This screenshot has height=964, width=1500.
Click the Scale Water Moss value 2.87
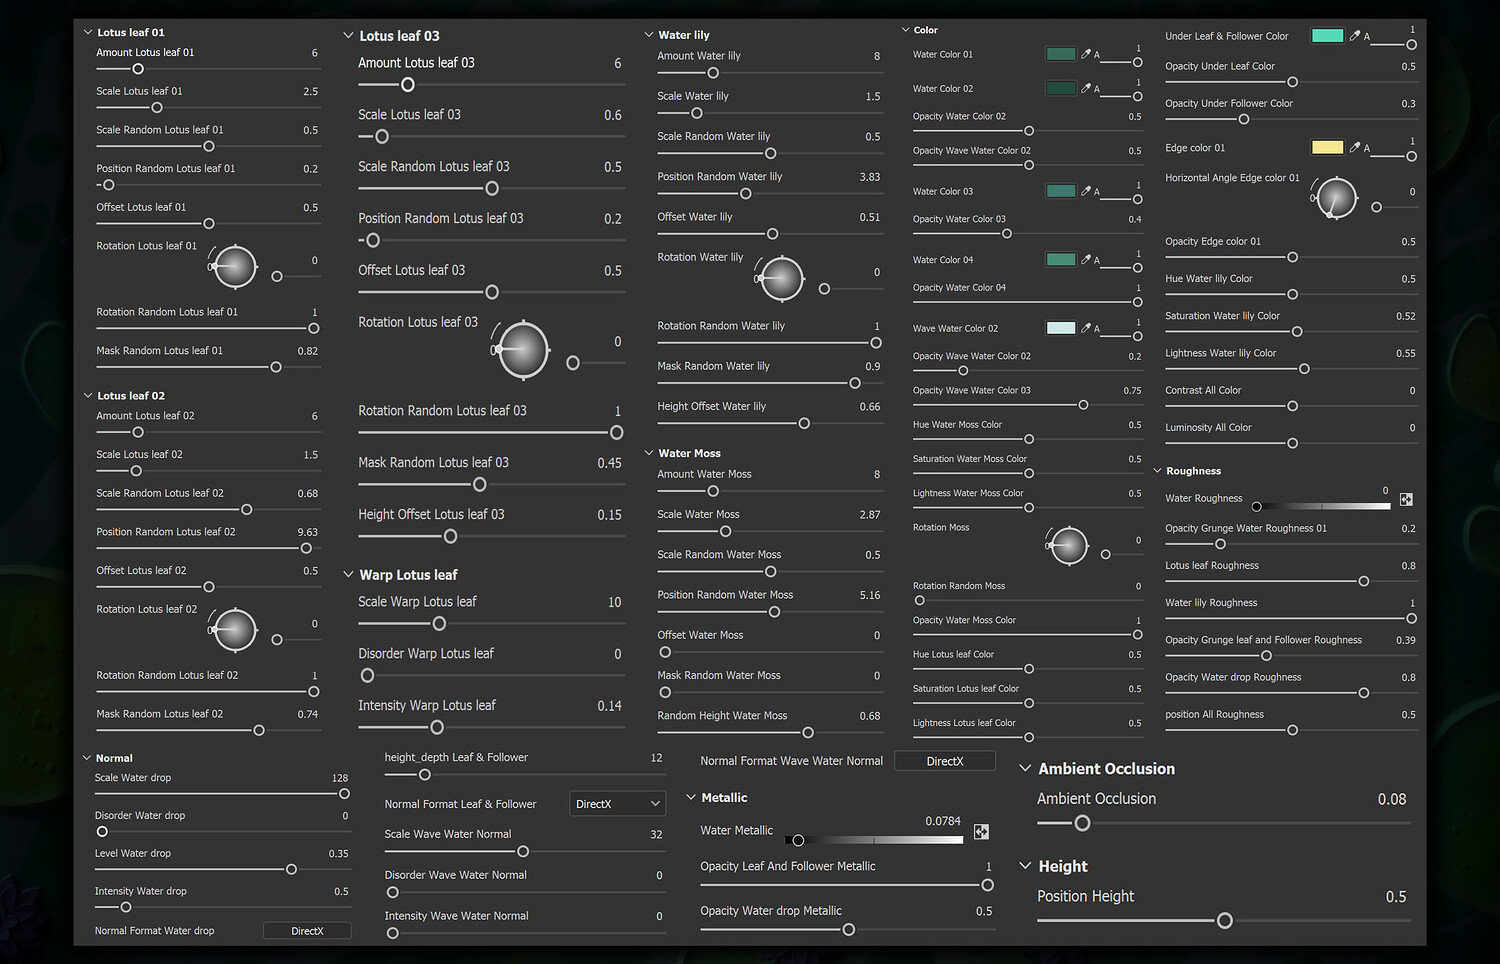coord(870,515)
